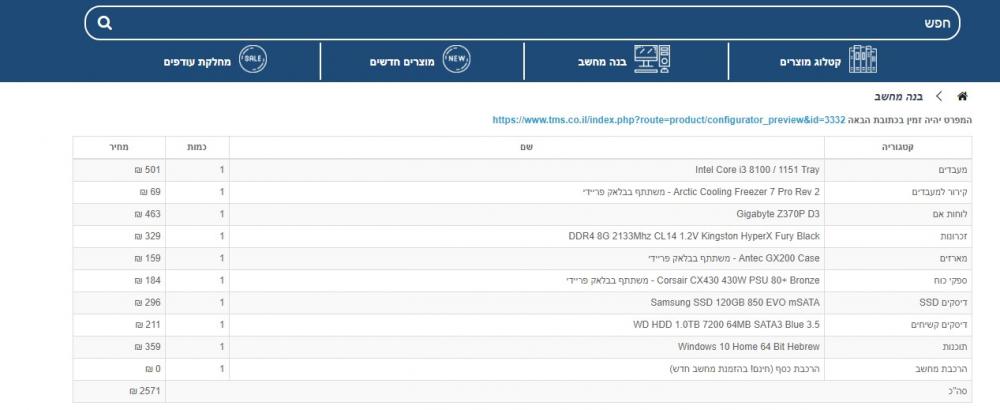Click quantity cell in Gigabyte Z370P row
This screenshot has height=410, width=1000.
197,214
